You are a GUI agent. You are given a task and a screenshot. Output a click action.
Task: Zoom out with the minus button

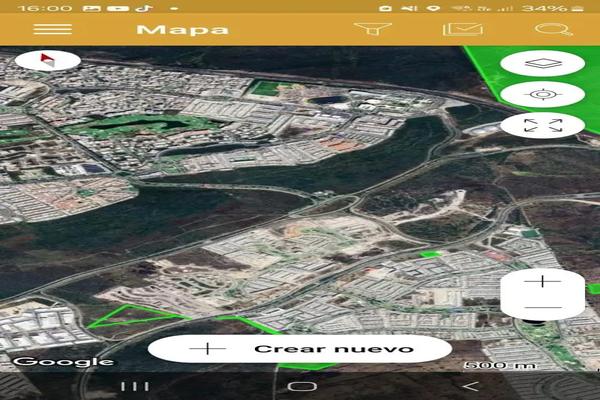click(x=542, y=307)
